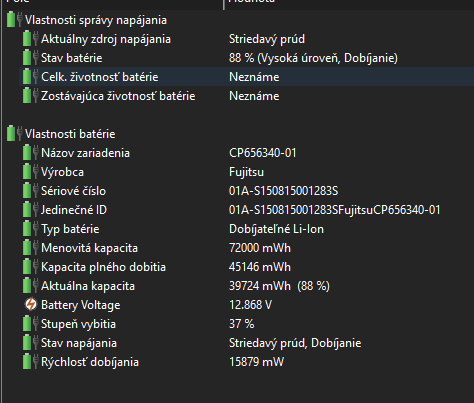The height and width of the screenshot is (403, 474).
Task: Select the Stav napájania field label
Action: [79, 343]
